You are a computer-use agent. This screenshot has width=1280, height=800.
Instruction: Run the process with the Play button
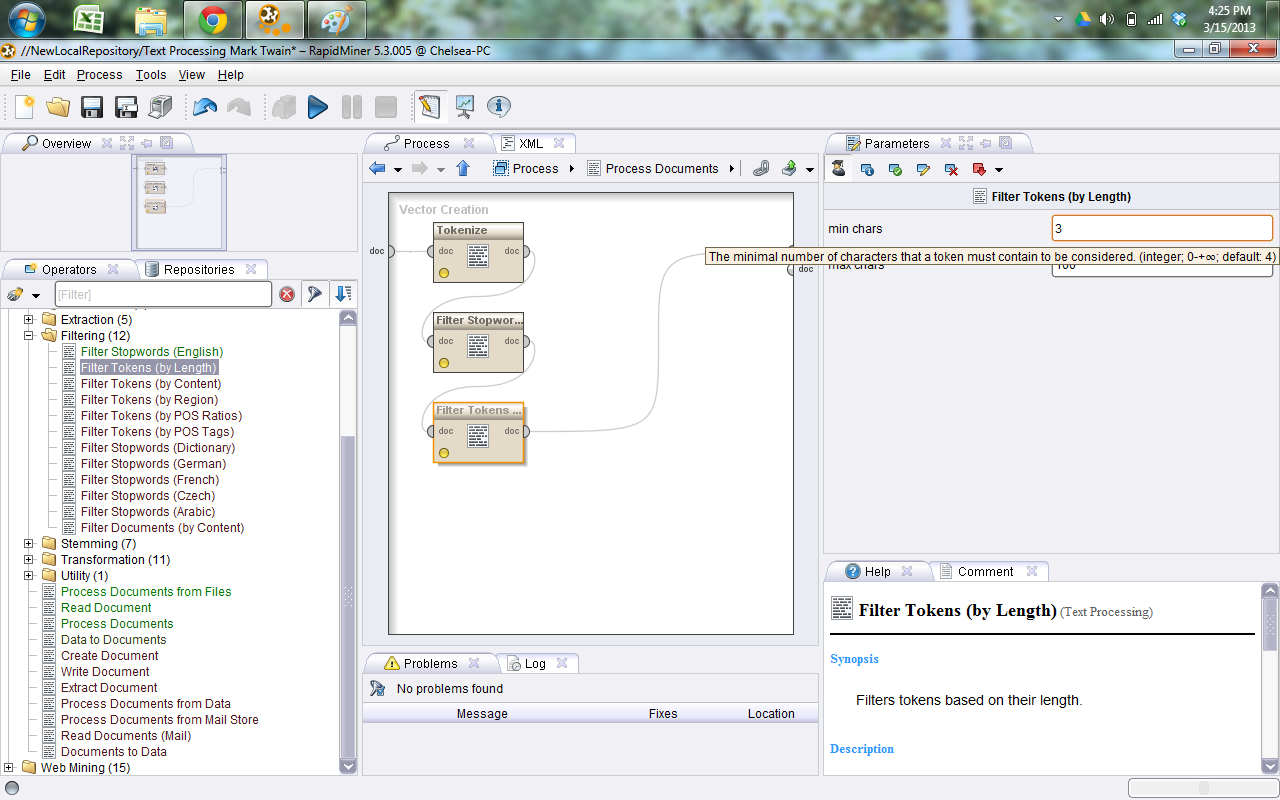[x=318, y=107]
